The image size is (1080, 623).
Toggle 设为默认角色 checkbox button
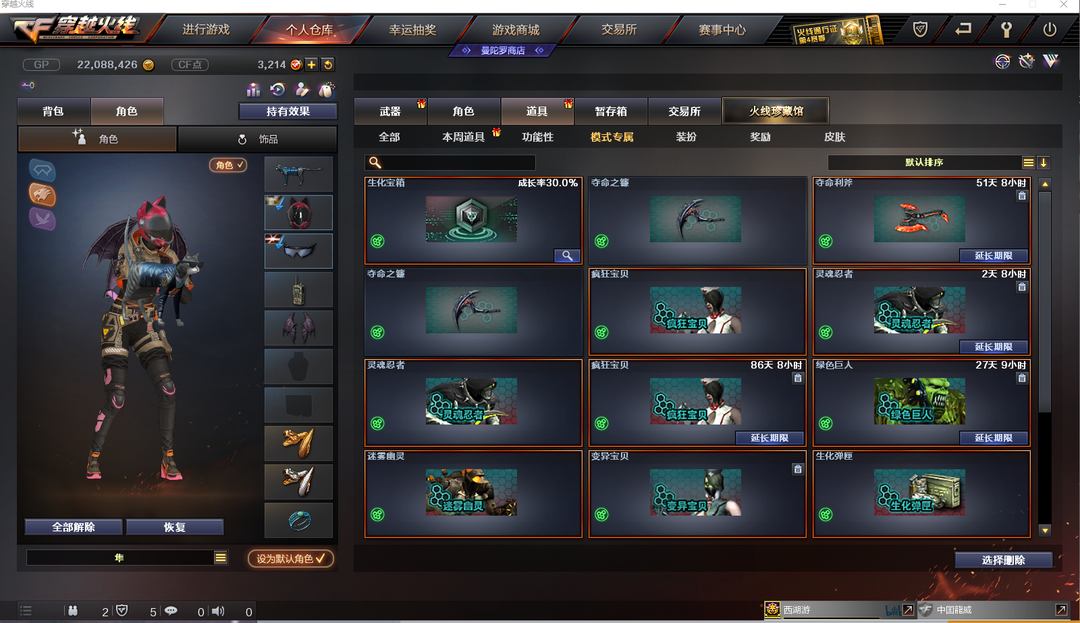[291, 558]
